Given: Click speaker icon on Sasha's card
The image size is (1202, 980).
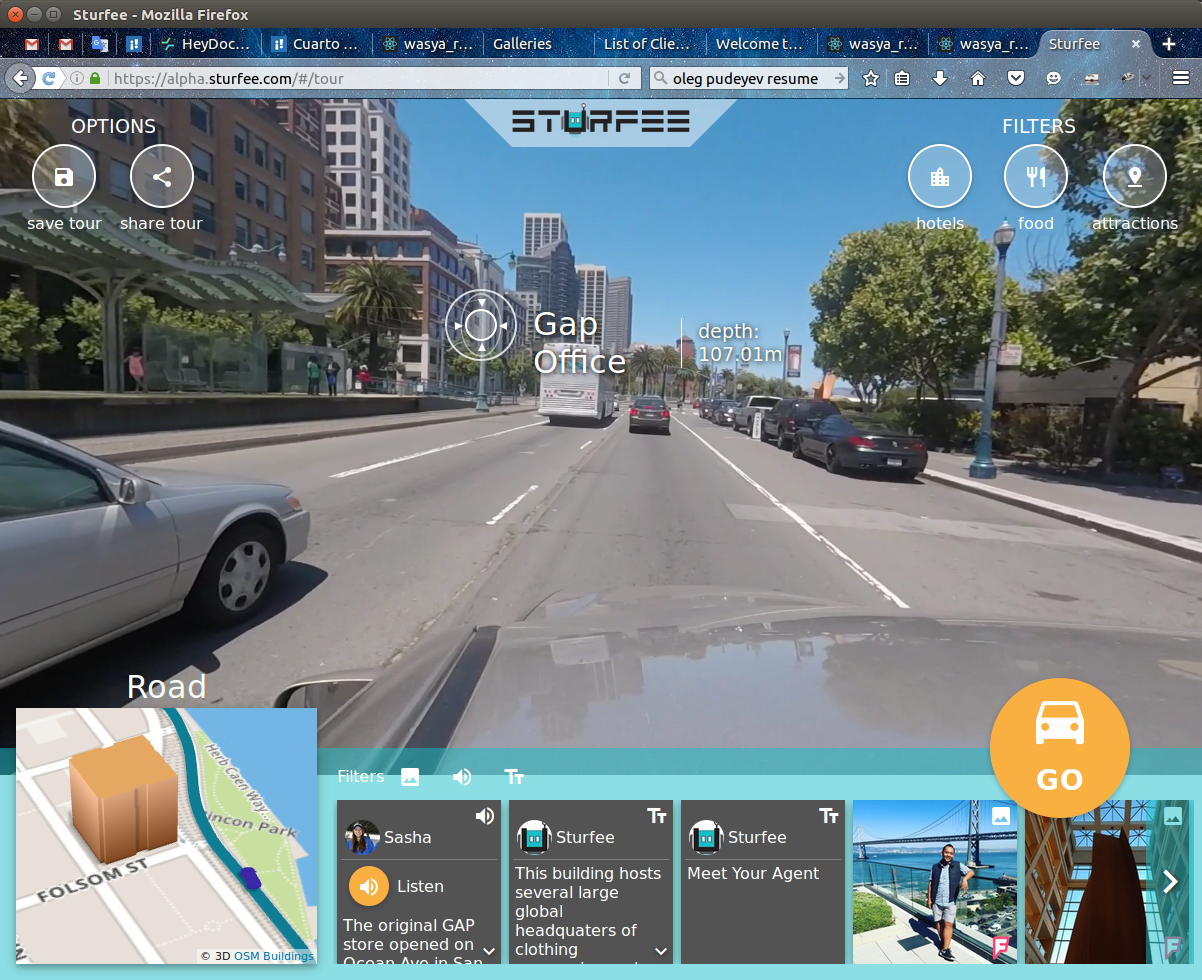Looking at the screenshot, I should [x=485, y=816].
